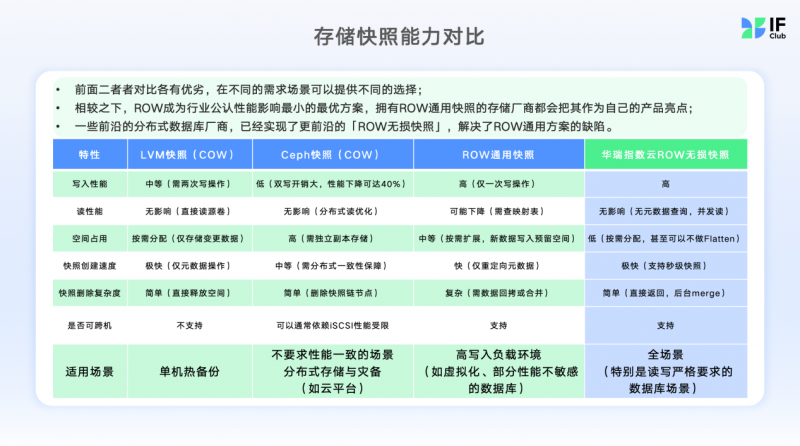800x446 pixels.
Task: Click cell 高（需独立副本存储）
Action: pos(333,238)
